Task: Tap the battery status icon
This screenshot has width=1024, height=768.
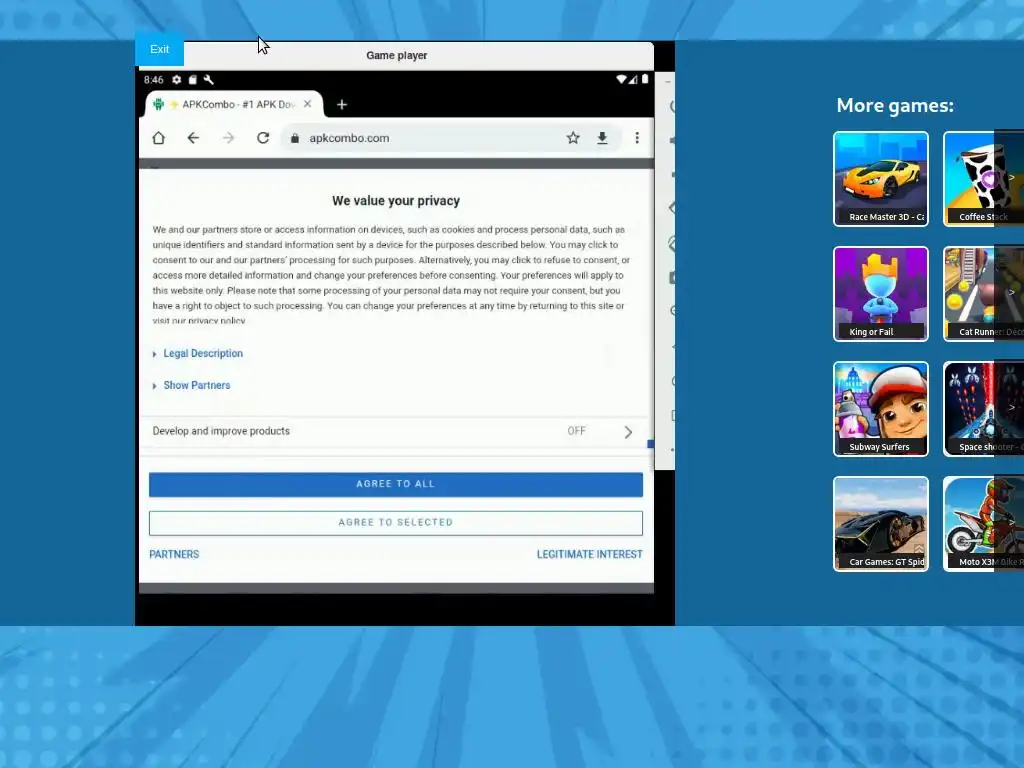Action: click(645, 79)
